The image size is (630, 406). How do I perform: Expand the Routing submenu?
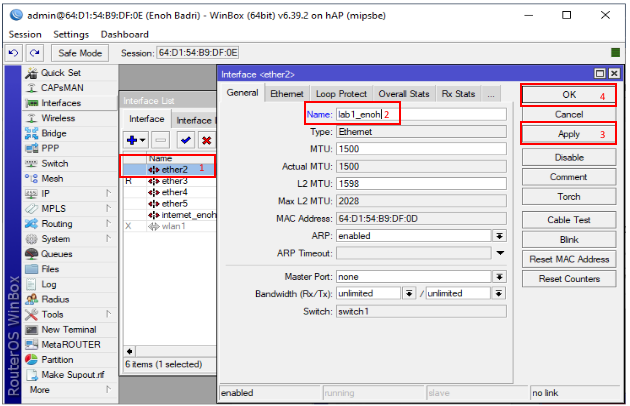click(x=108, y=224)
